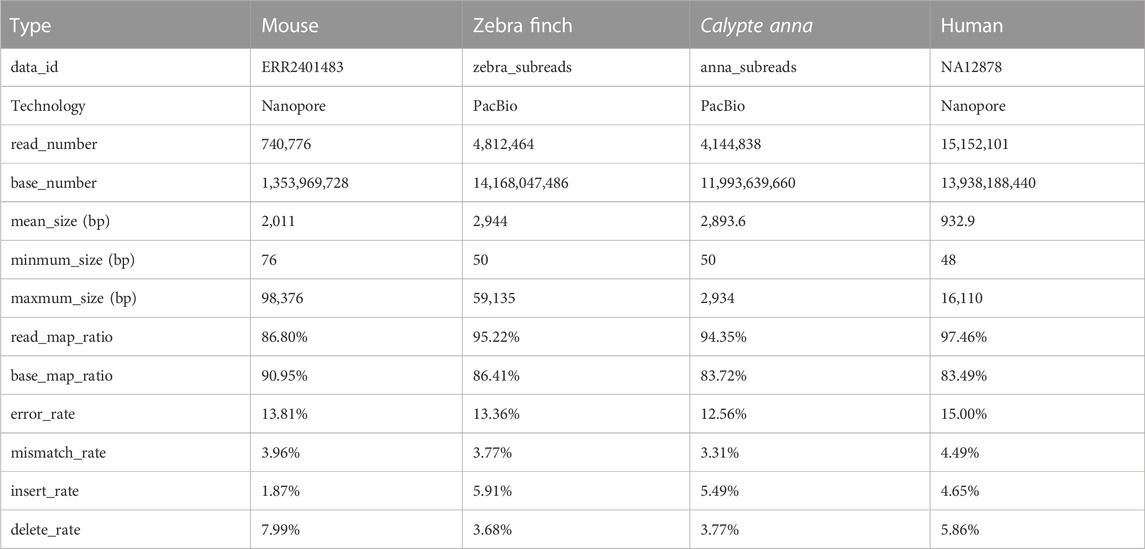The image size is (1145, 549).
Task: Click zebra finch read_map_ratio 95.22%
Action: click(x=497, y=338)
